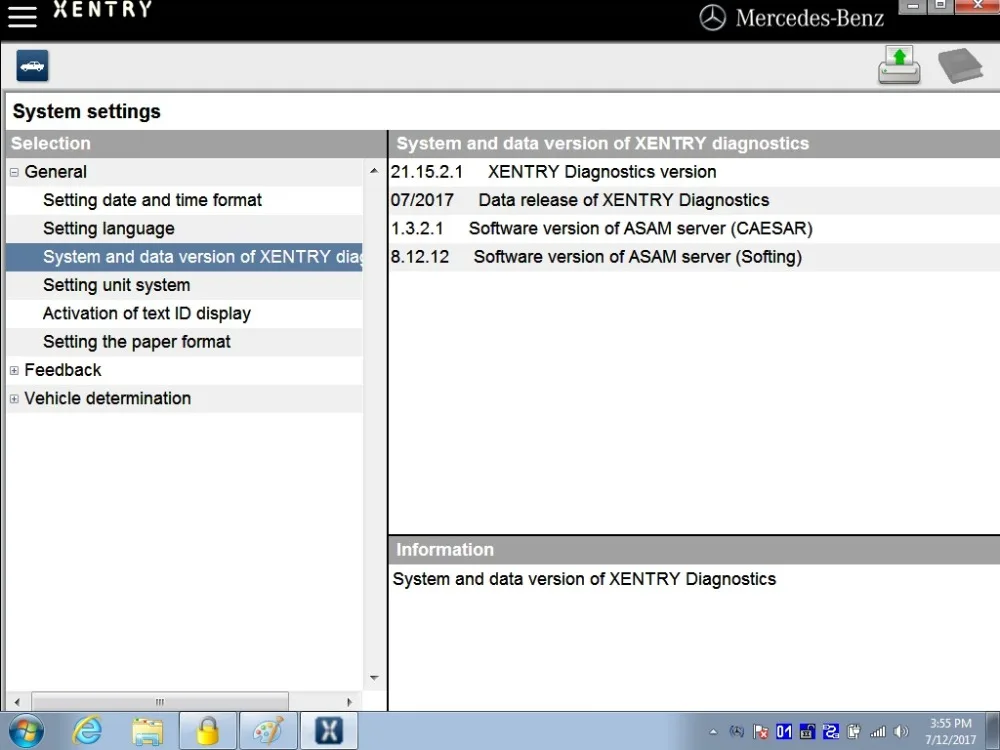Open Action Center flag tray icon
1000x750 pixels.
[760, 732]
